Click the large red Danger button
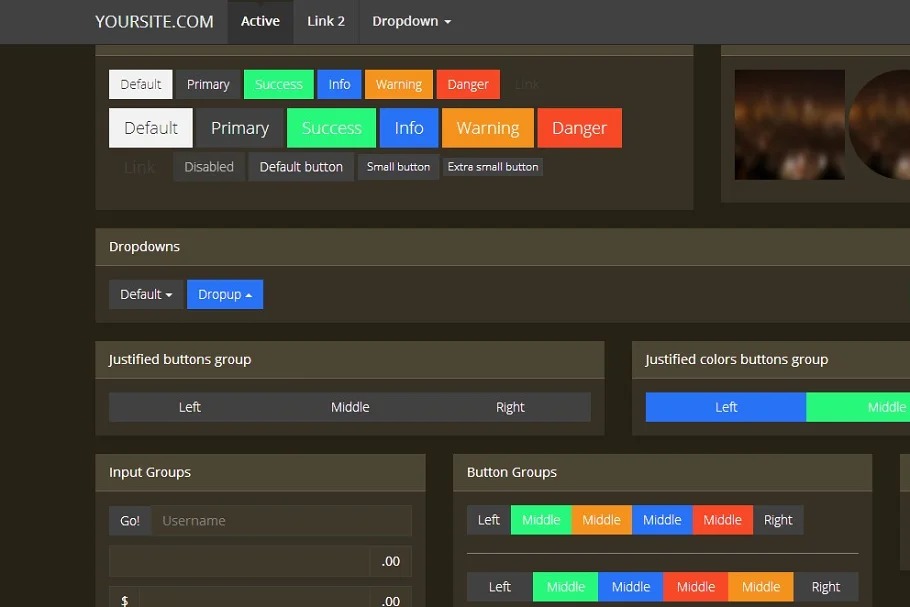Screen dimensions: 910x607 coord(579,128)
